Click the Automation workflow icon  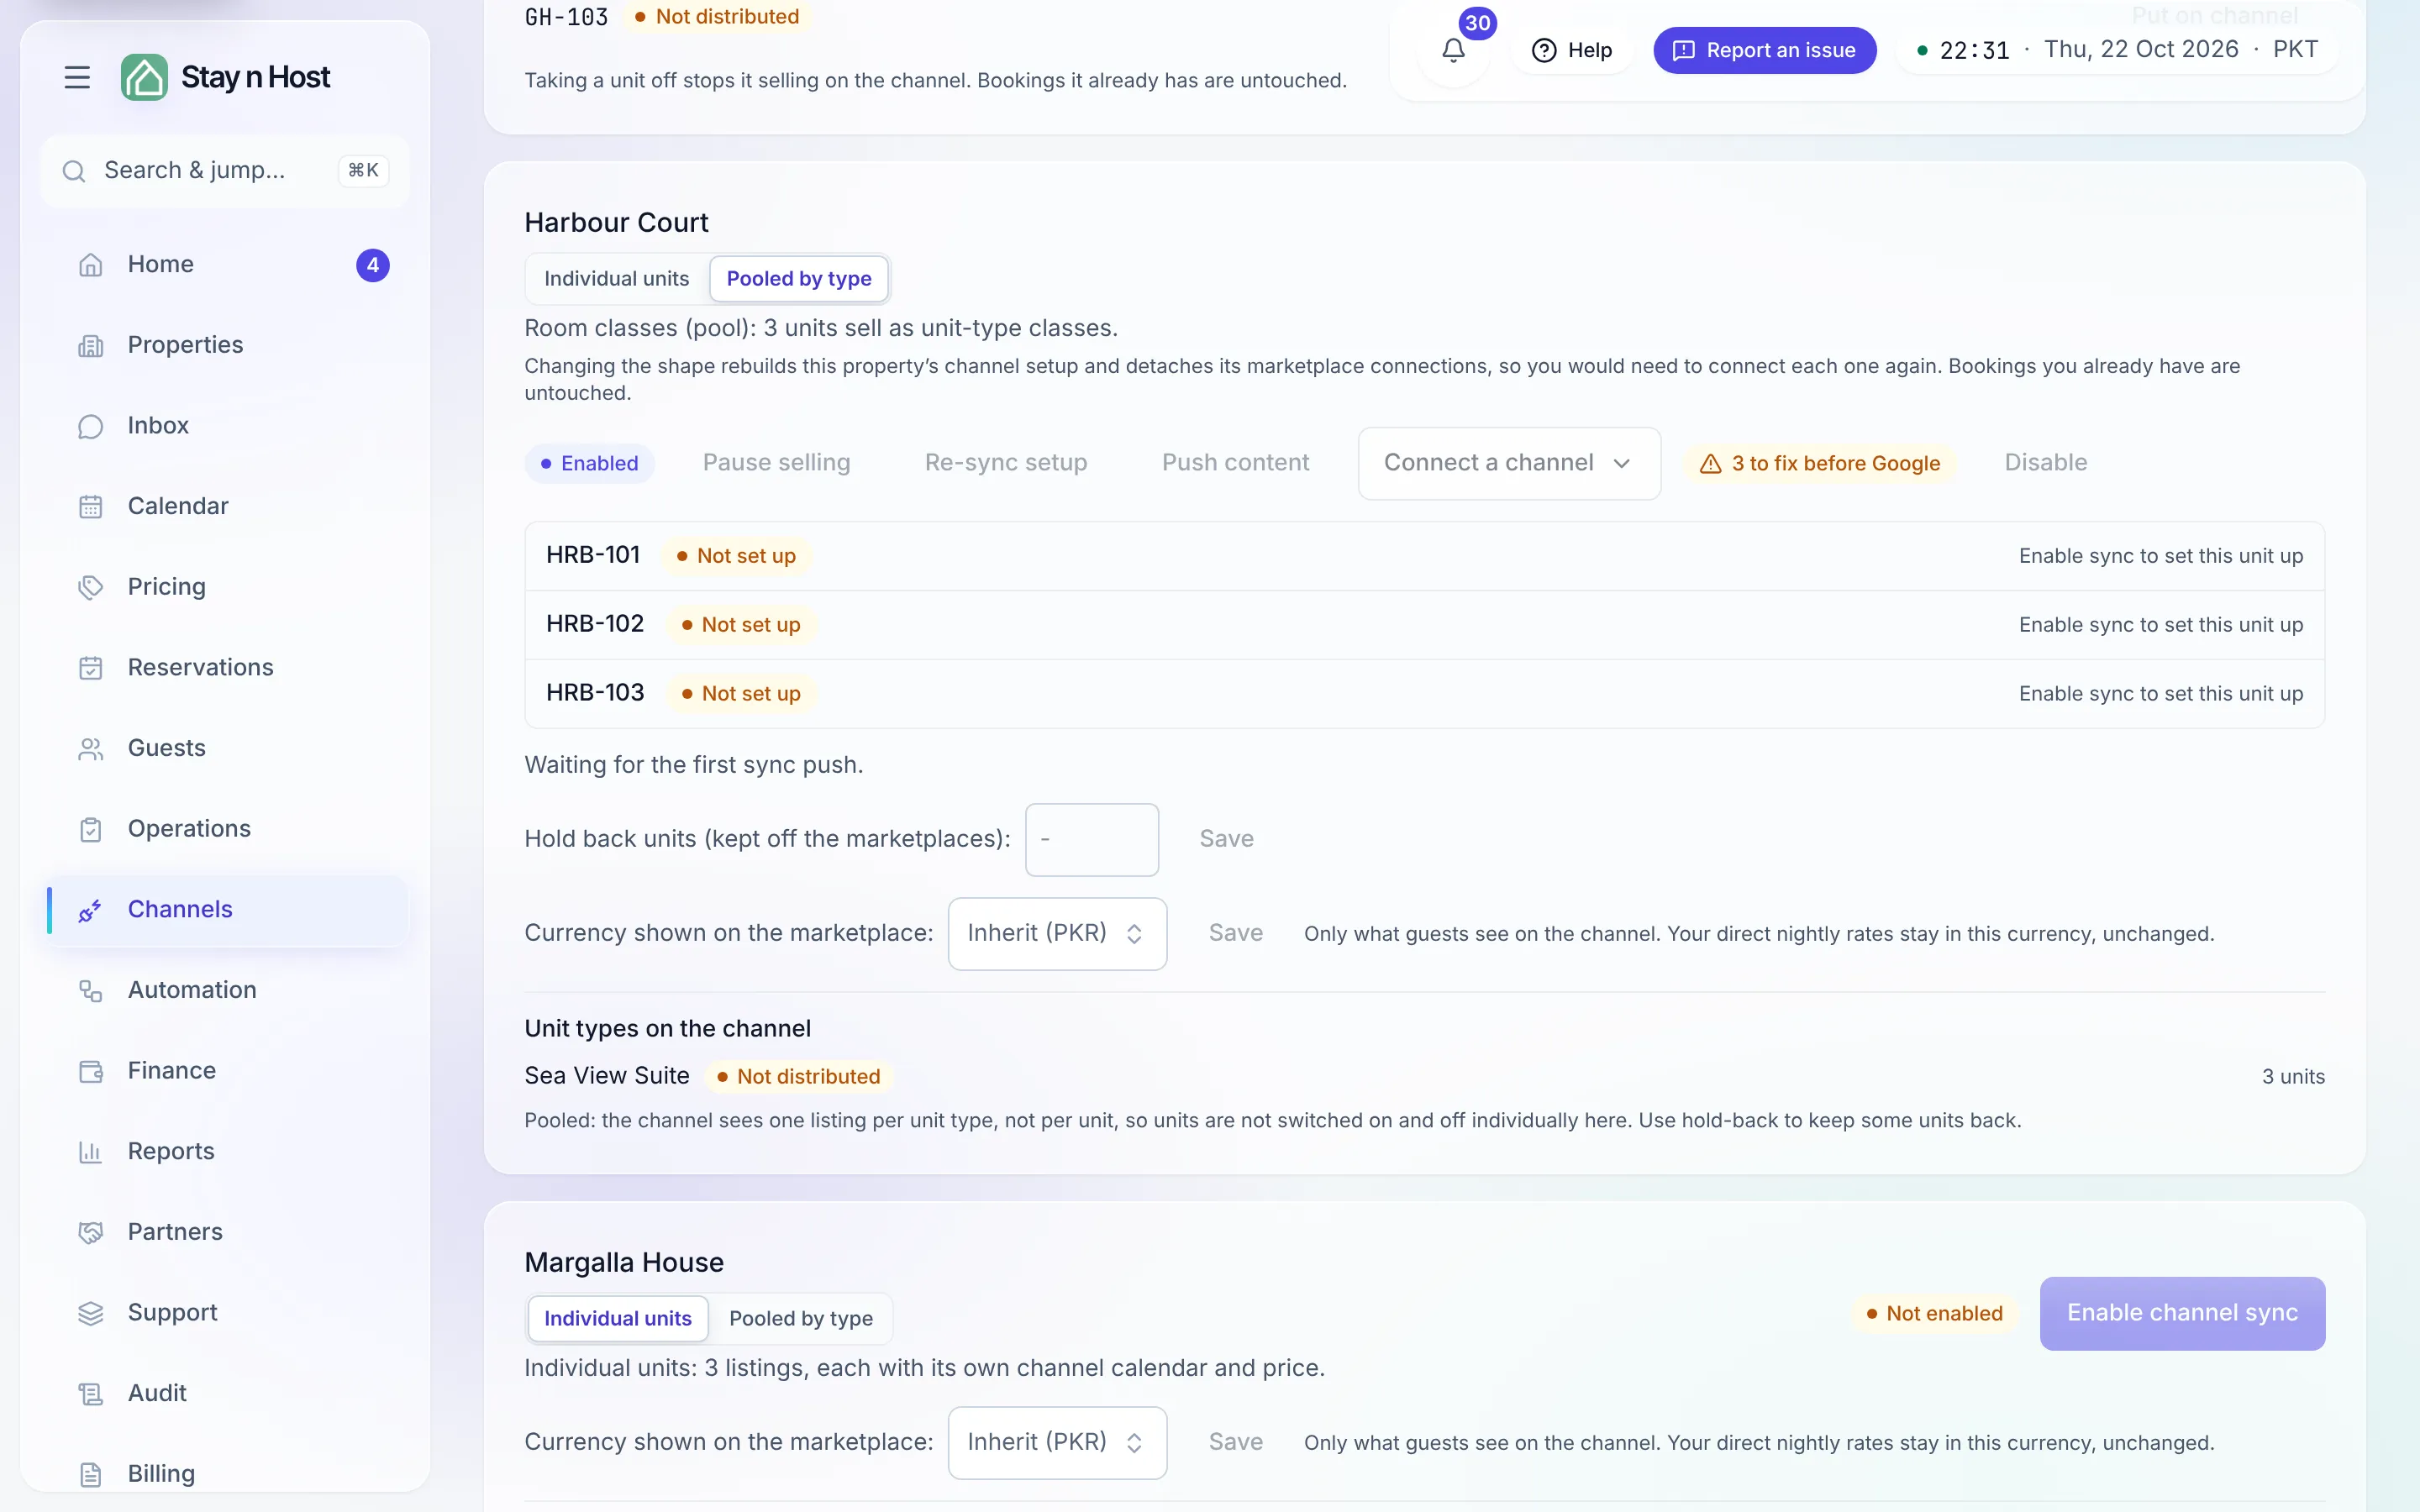[91, 991]
